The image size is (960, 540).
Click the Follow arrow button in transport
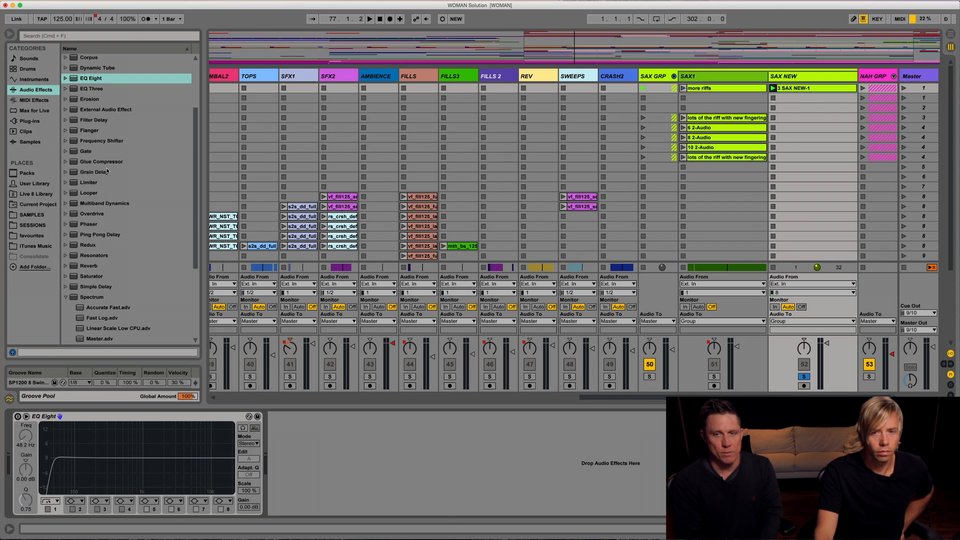(313, 19)
